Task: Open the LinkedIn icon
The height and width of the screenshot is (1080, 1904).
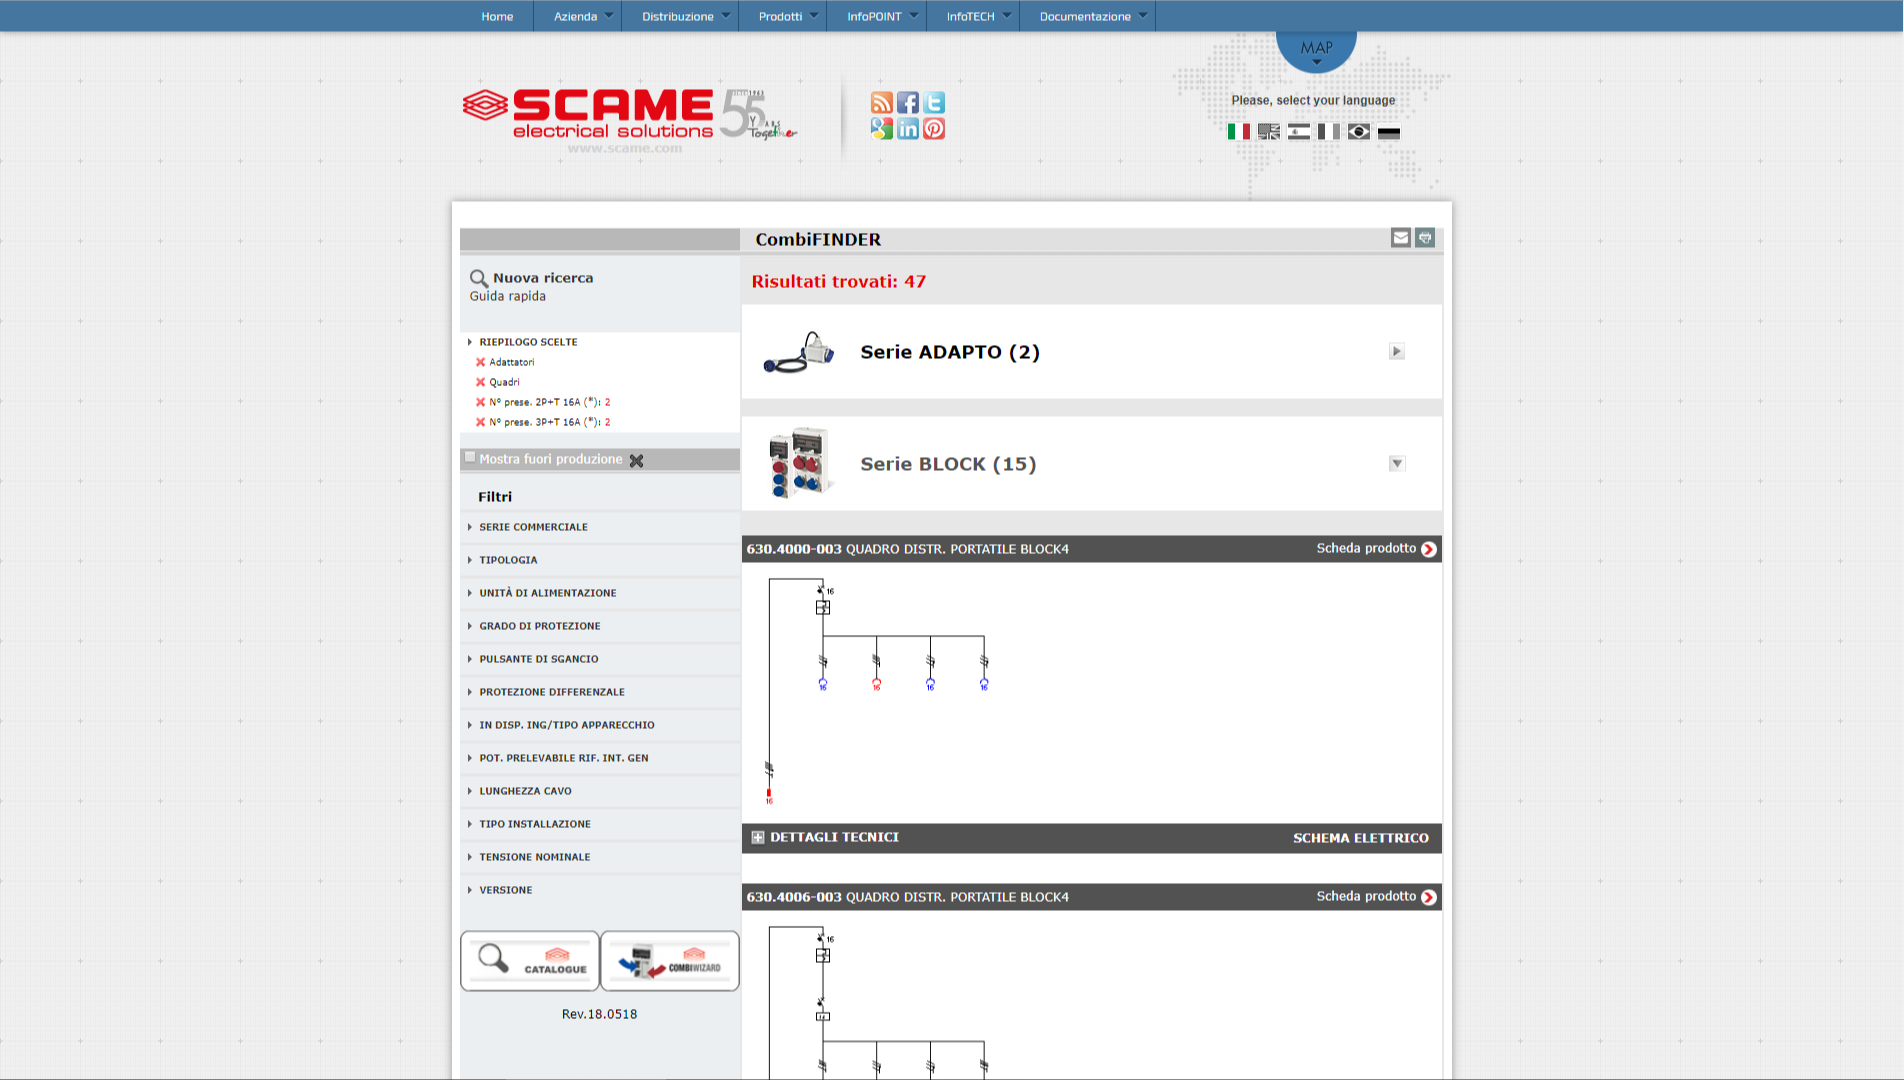Action: [x=907, y=129]
